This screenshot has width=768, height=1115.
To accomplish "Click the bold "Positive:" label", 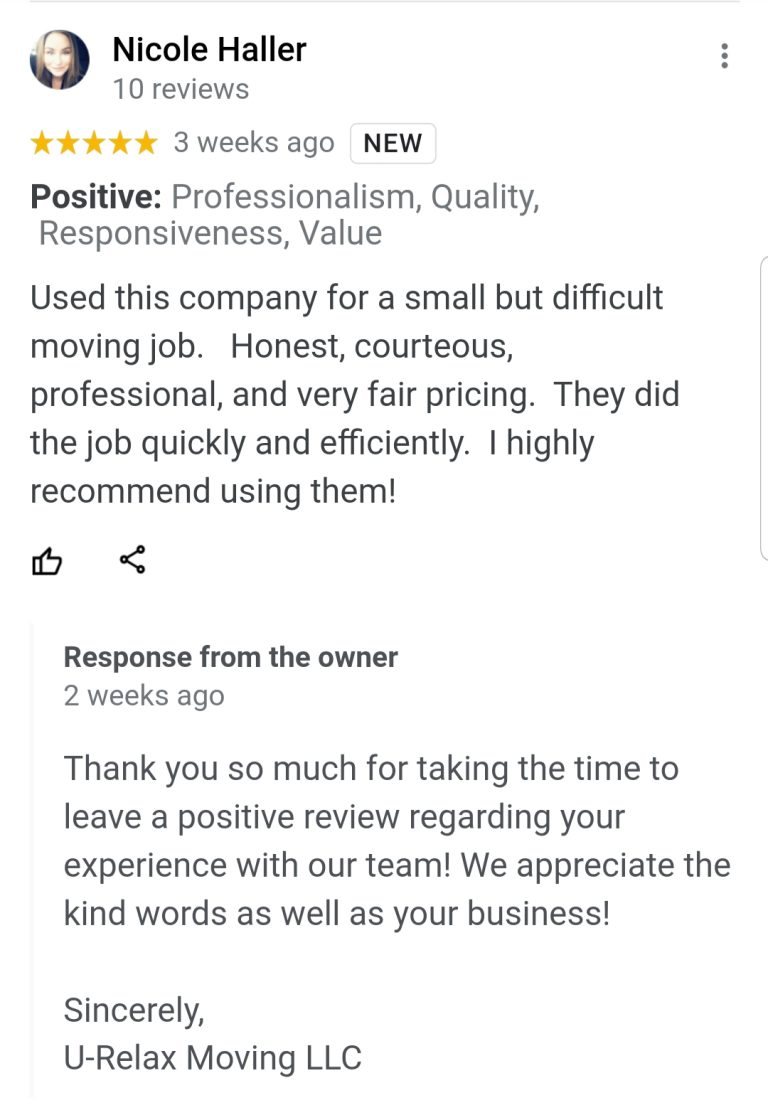I will (96, 197).
